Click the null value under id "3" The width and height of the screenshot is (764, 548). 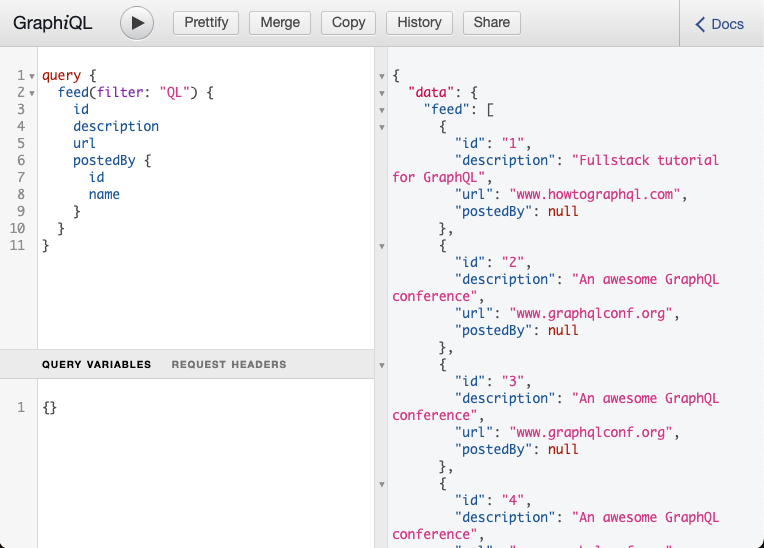[563, 449]
